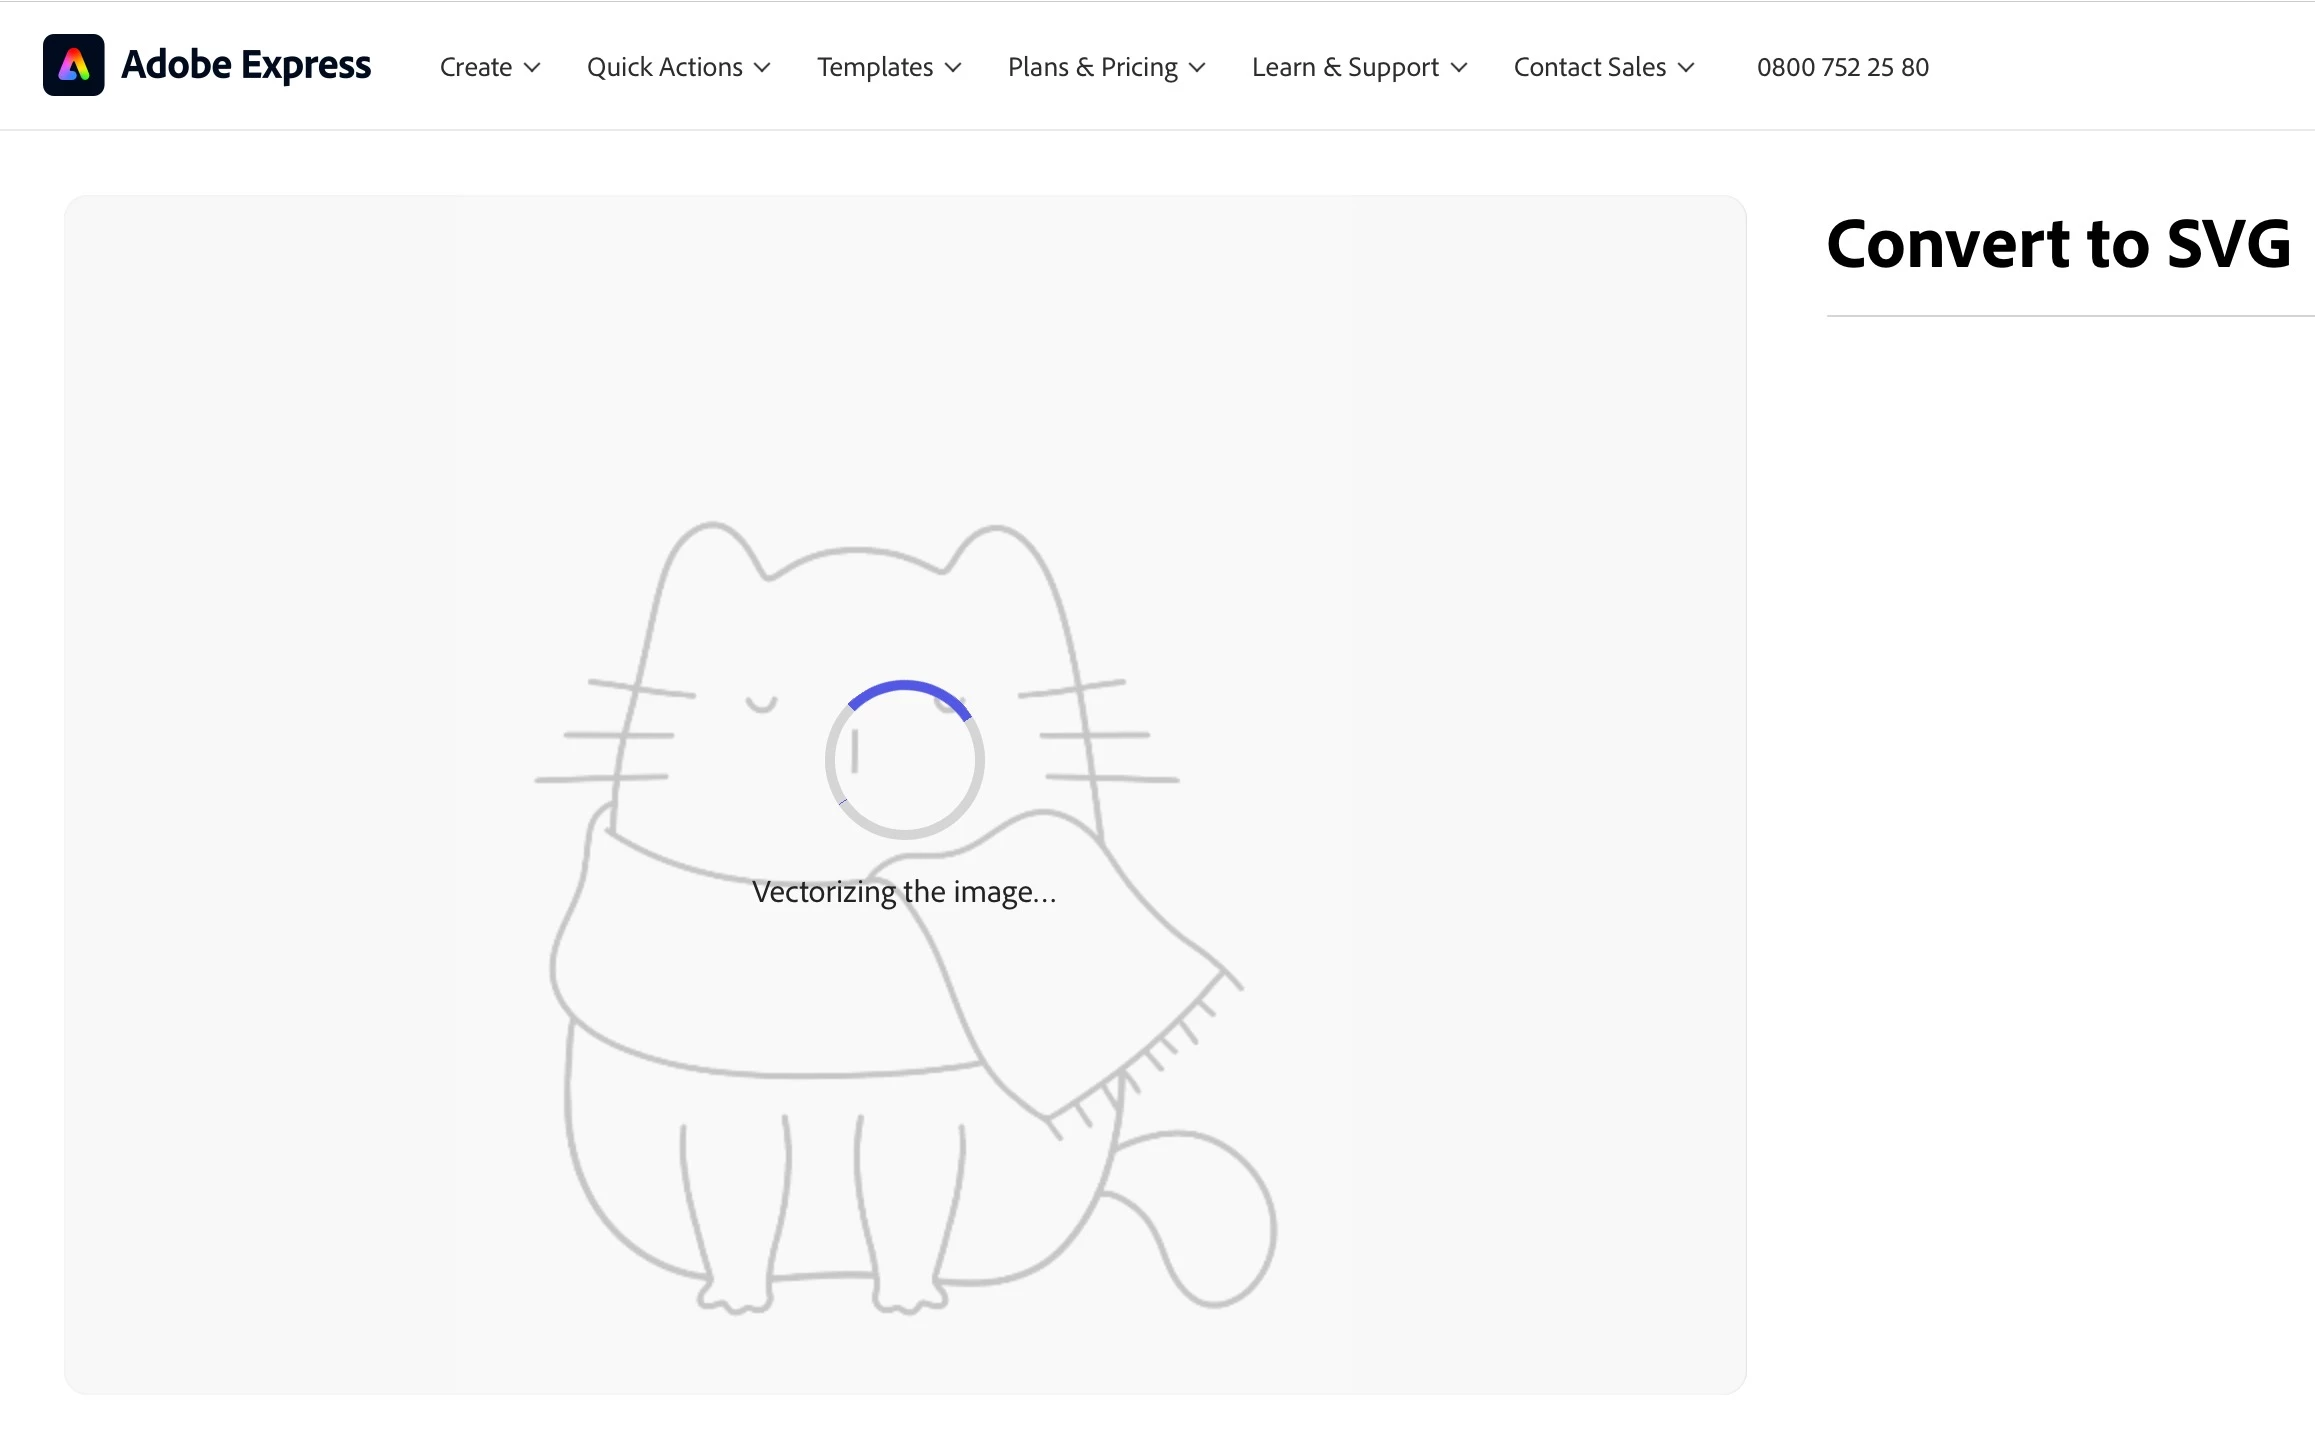Click the chevron next to Templates
Viewport: 2315px width, 1447px height.
(x=953, y=68)
